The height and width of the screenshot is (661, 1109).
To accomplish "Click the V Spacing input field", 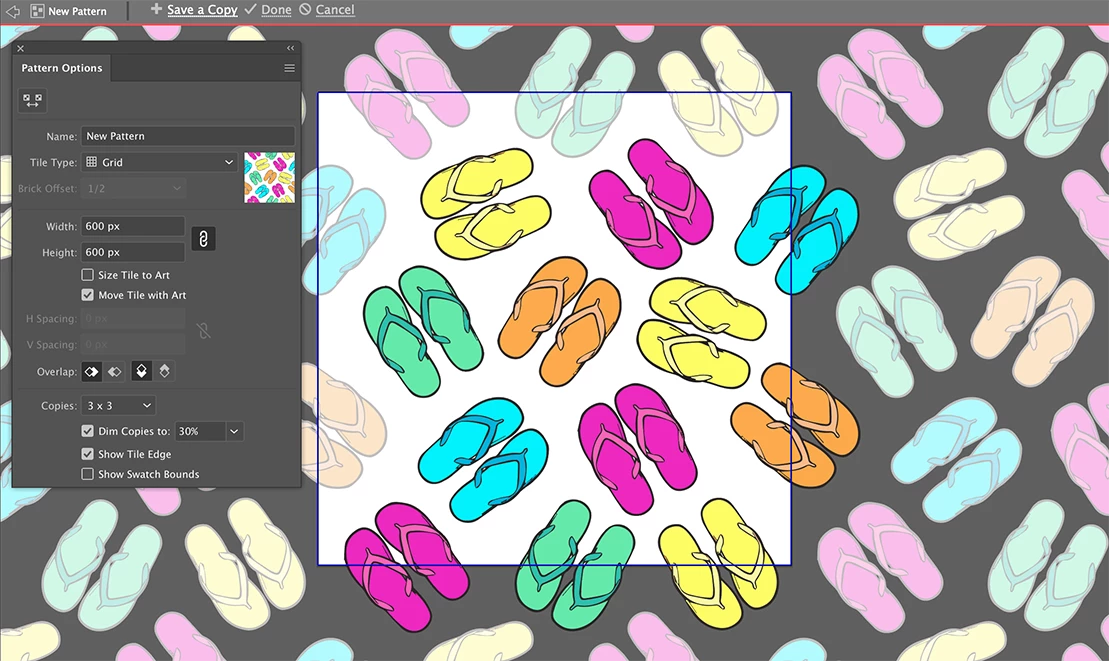I will tap(133, 344).
